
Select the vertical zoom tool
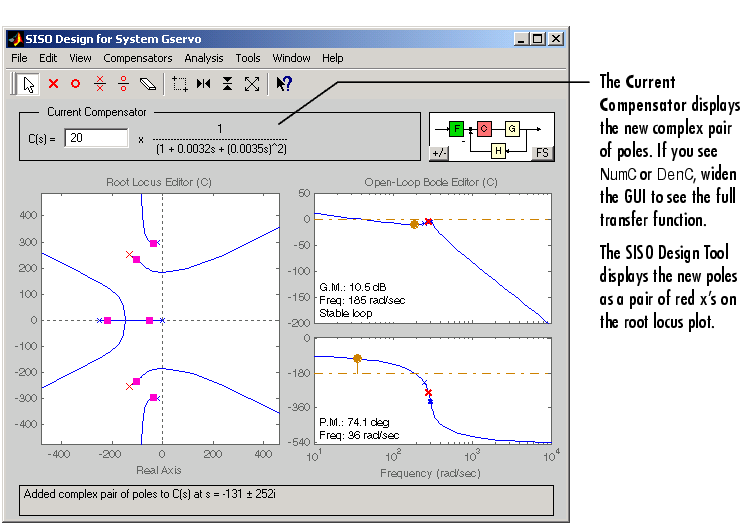click(228, 84)
